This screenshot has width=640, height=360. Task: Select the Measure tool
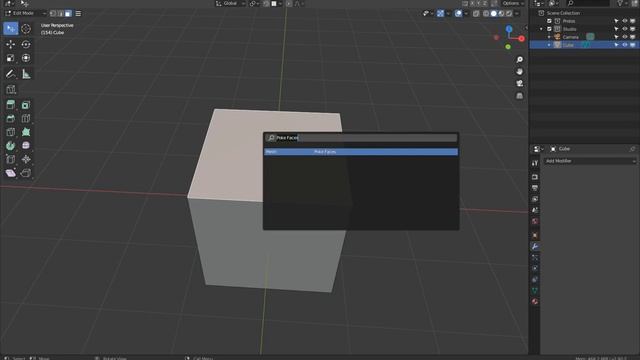click(26, 74)
